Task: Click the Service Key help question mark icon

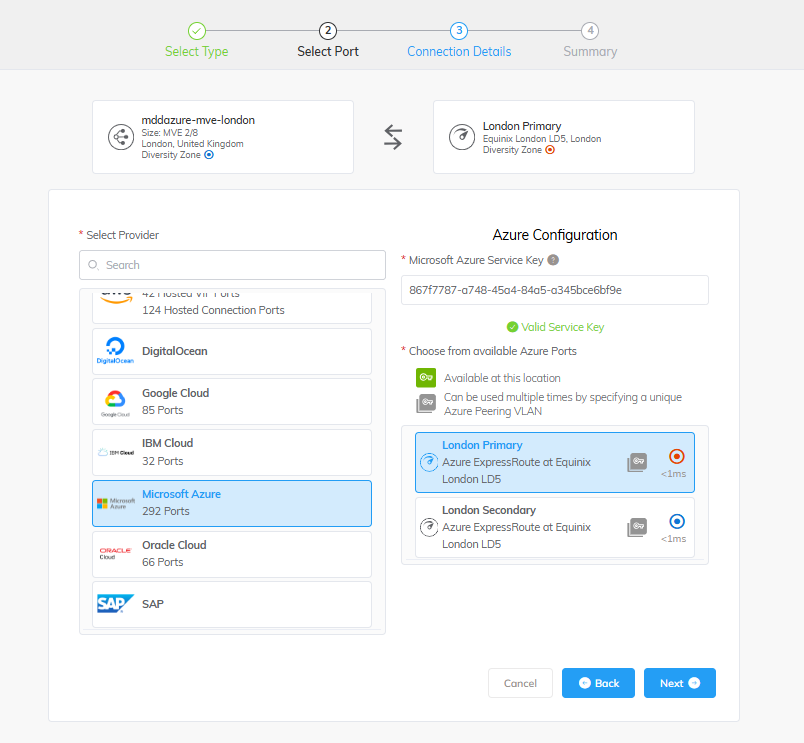Action: 553,260
